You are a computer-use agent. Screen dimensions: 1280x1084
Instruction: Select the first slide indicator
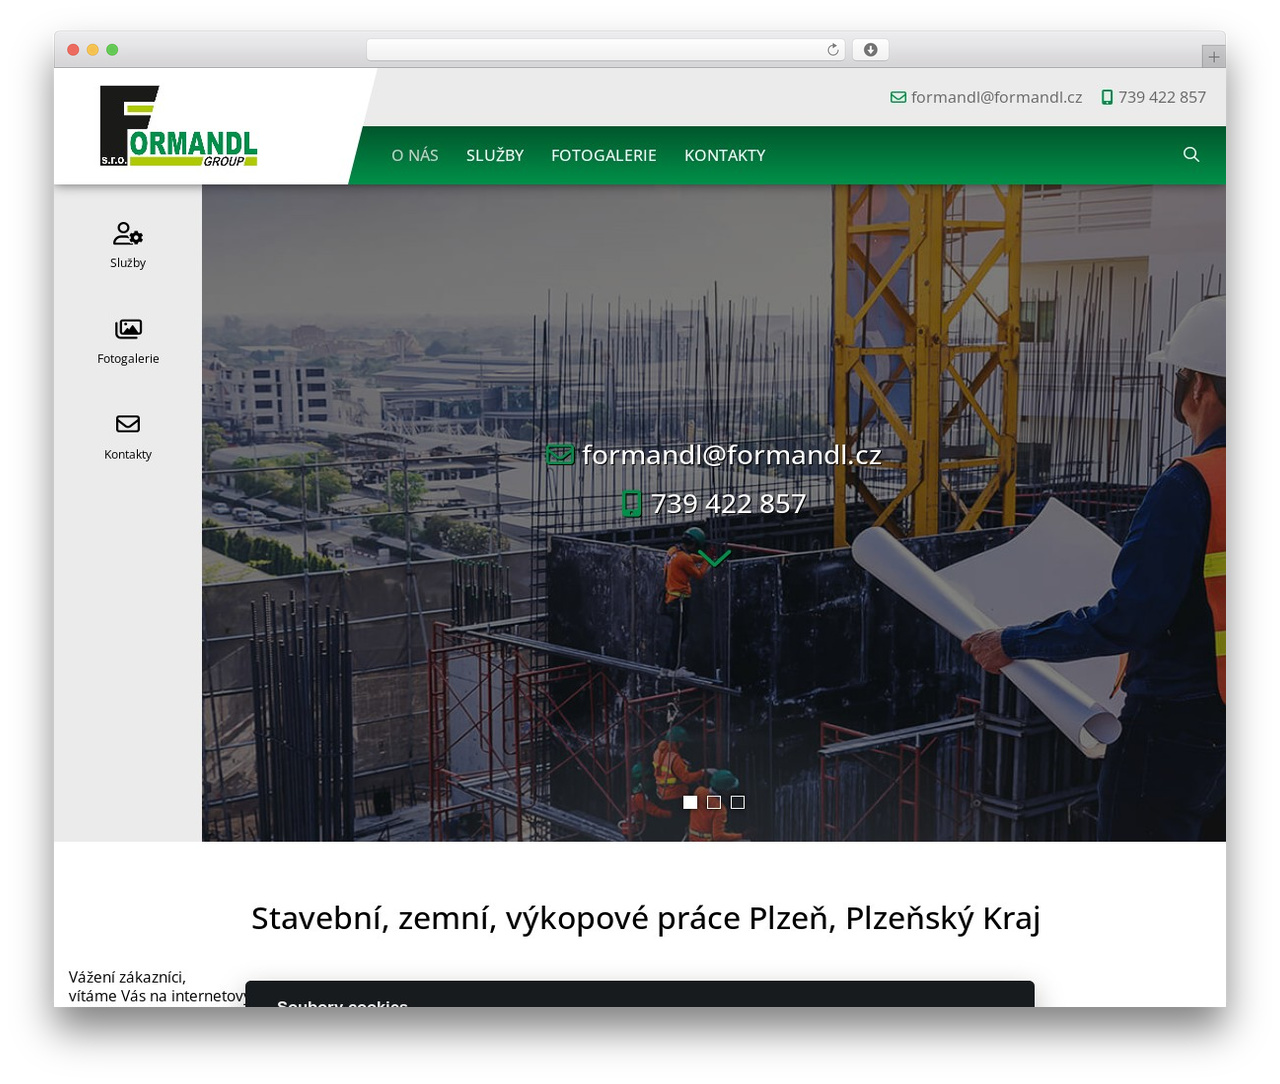coord(690,802)
